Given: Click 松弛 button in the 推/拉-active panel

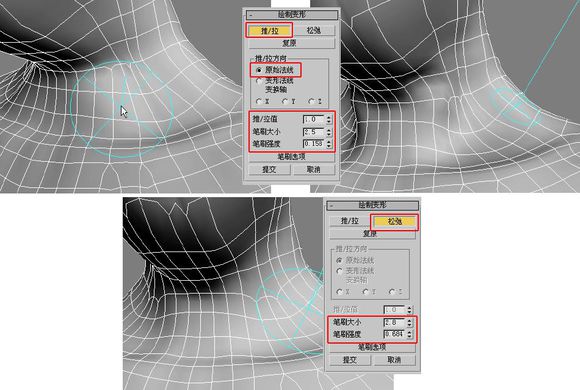Looking at the screenshot, I should pos(313,30).
